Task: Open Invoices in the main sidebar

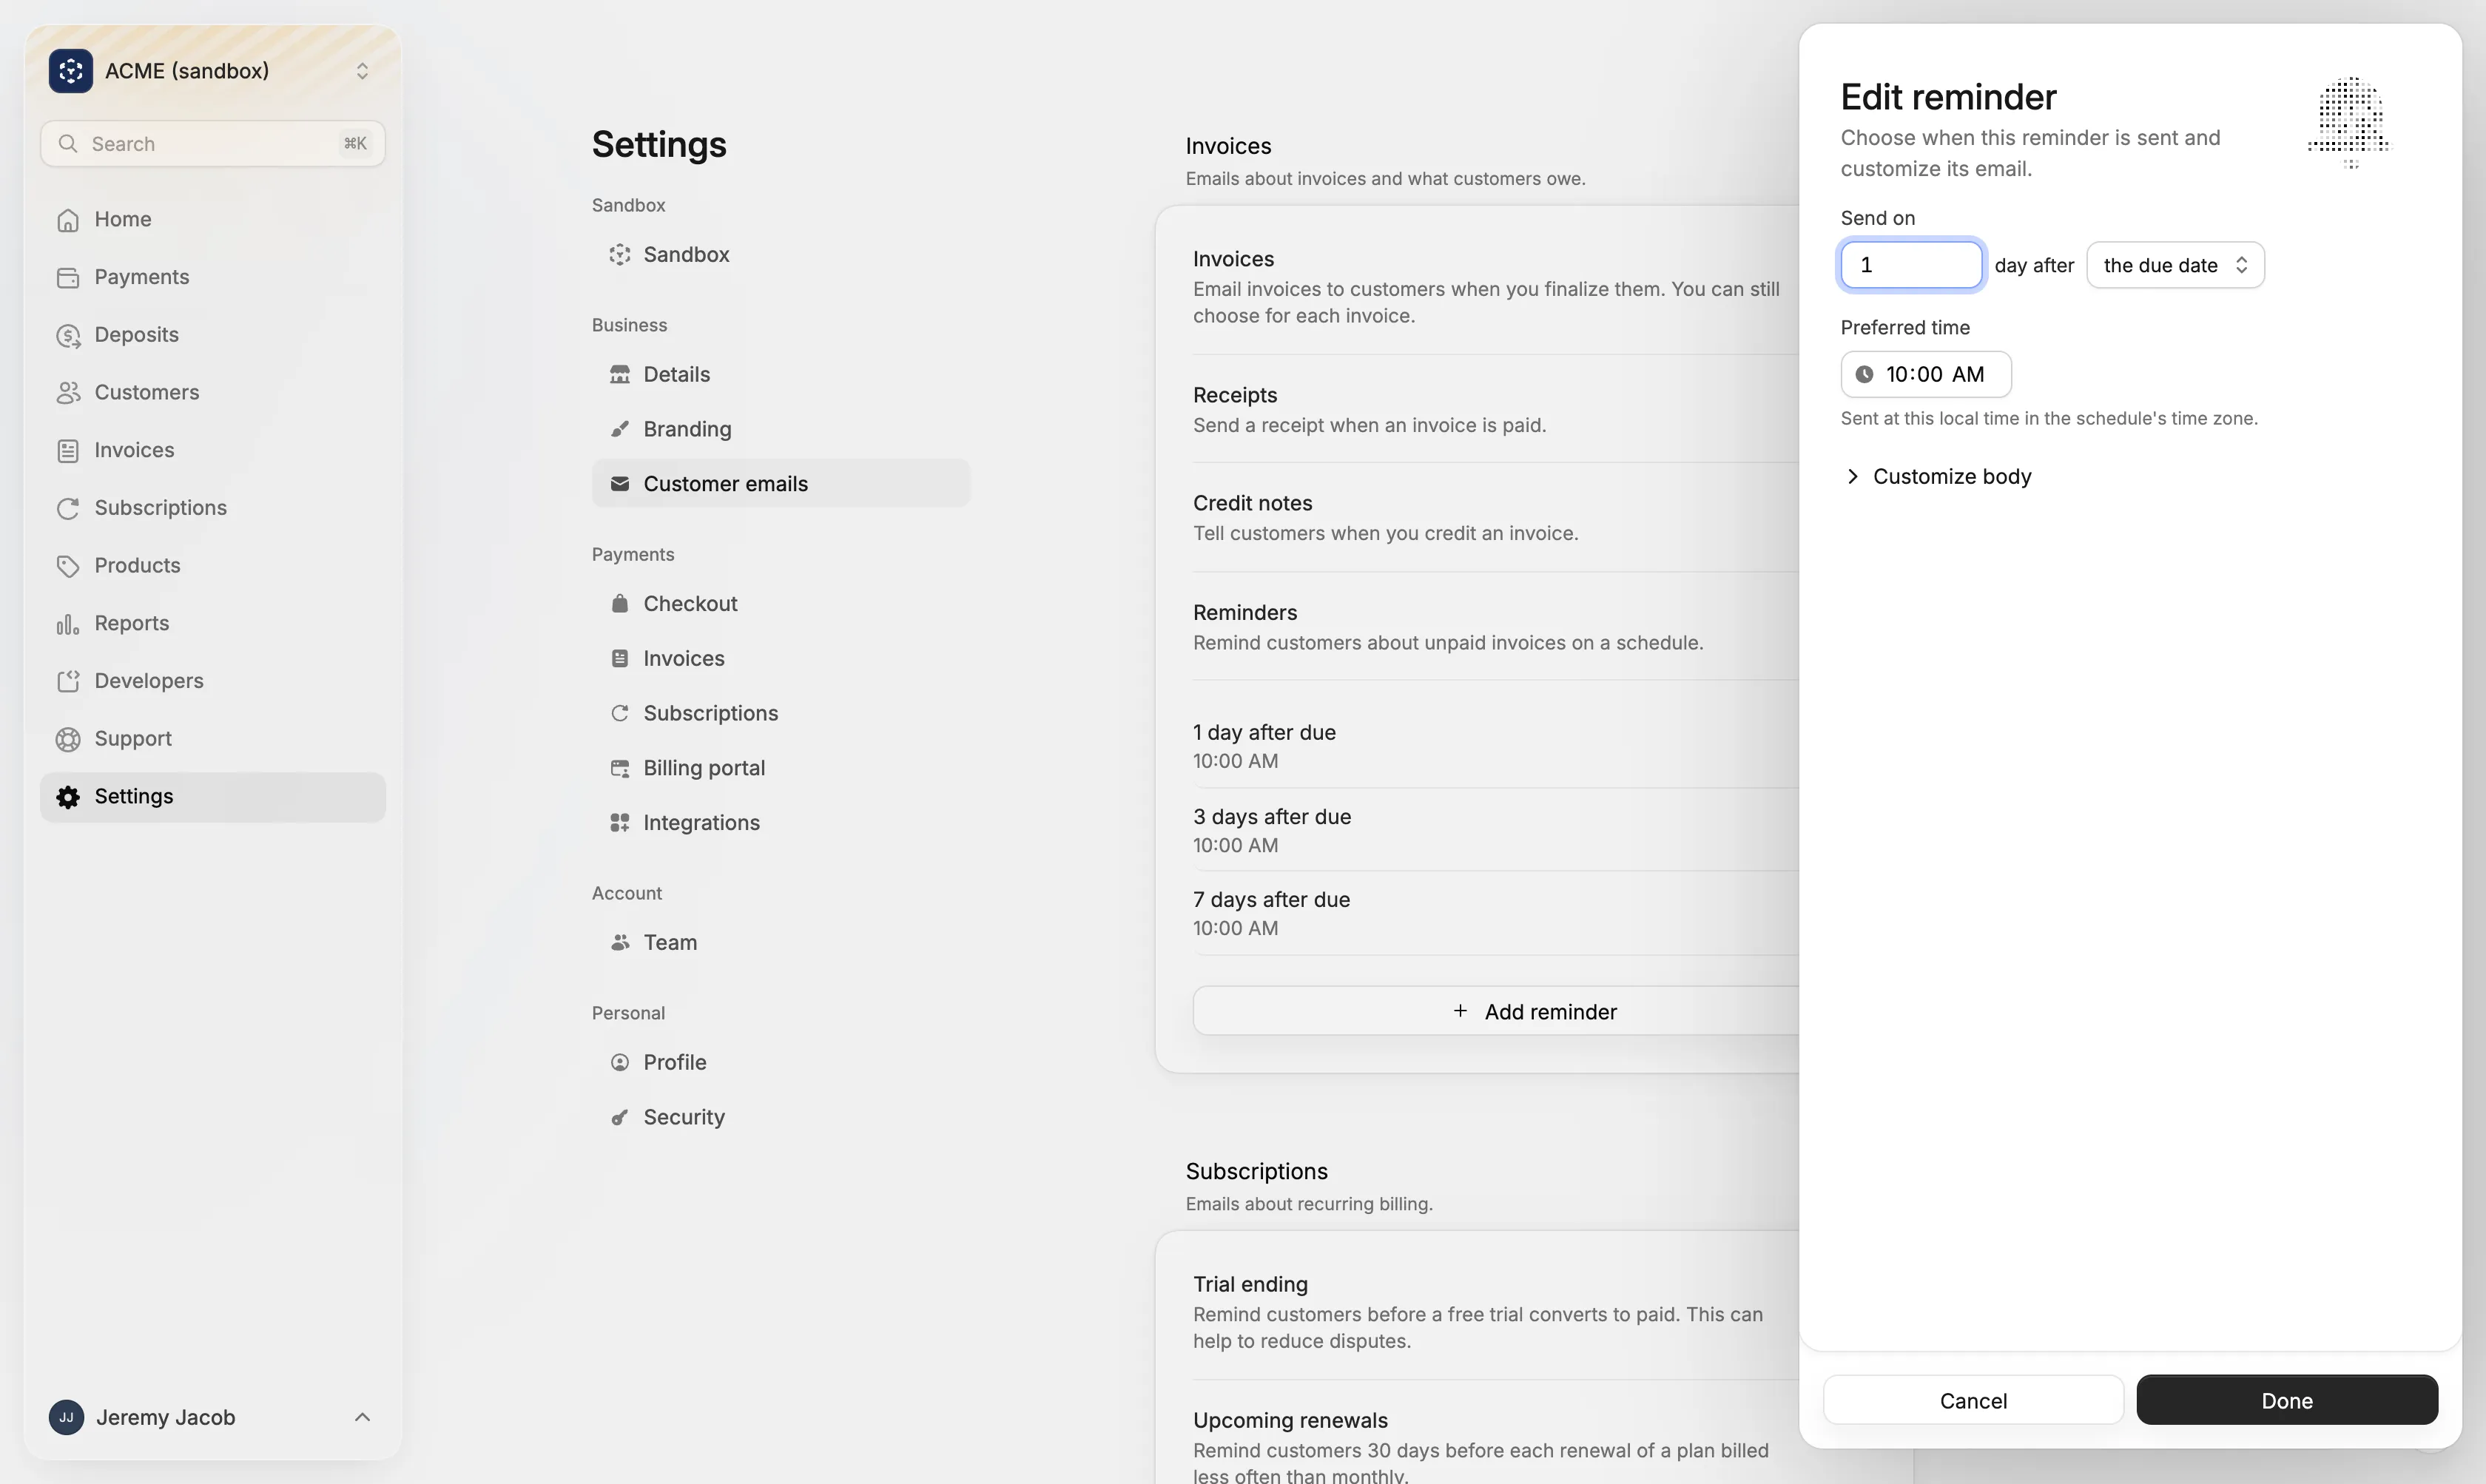Action: pos(212,450)
